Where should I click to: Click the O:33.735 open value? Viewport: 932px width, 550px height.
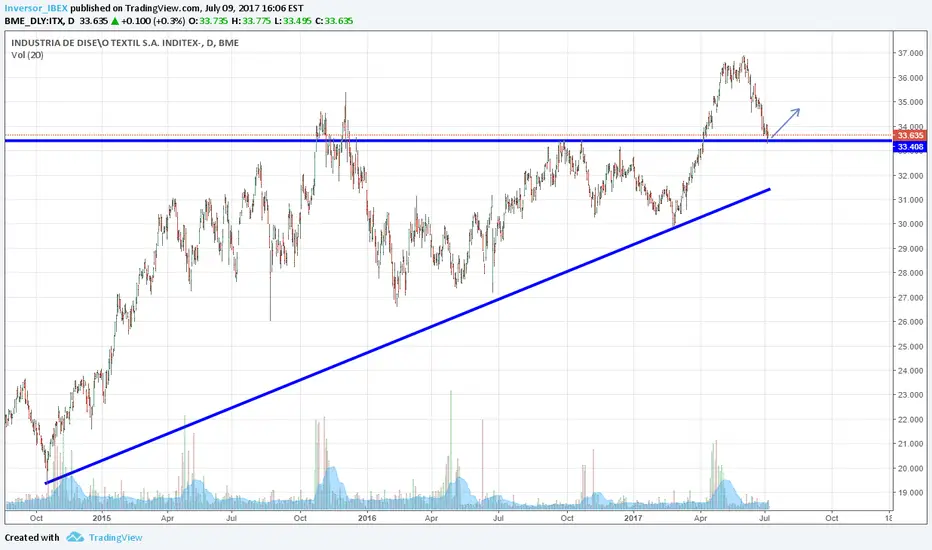click(209, 21)
